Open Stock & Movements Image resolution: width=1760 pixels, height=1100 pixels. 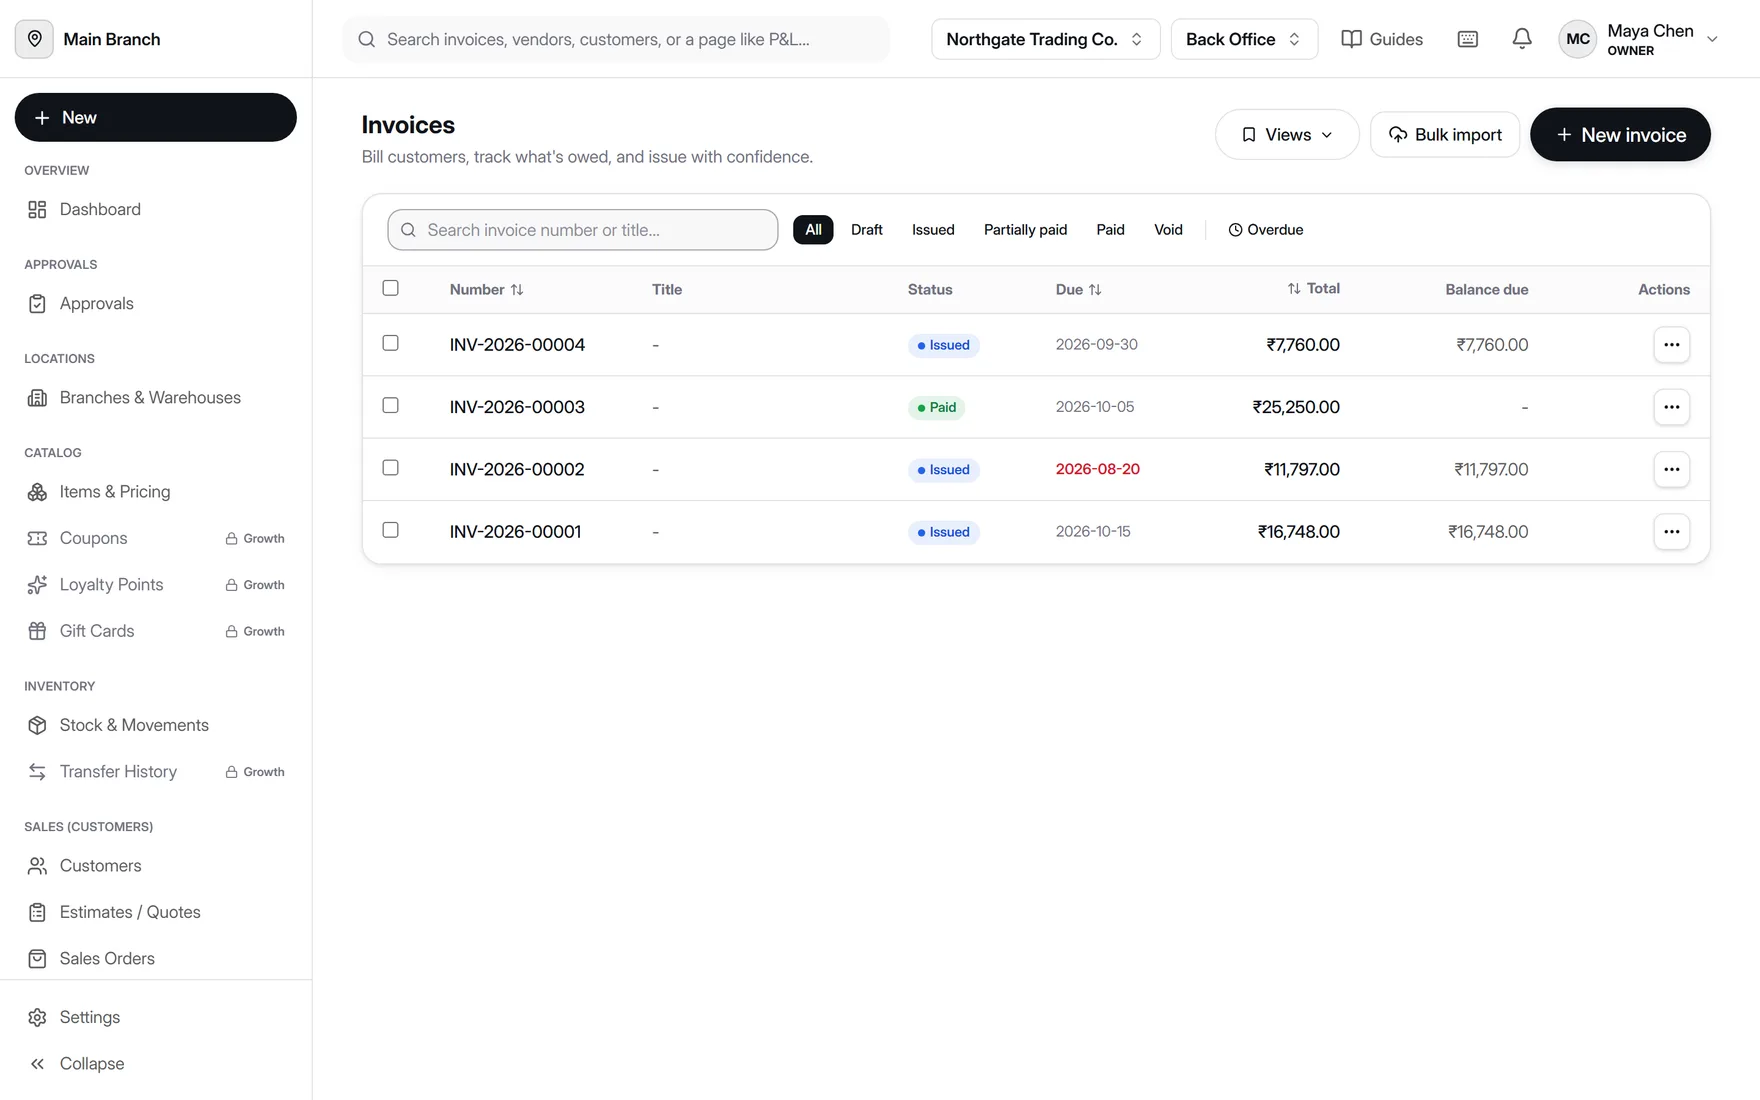156,725
